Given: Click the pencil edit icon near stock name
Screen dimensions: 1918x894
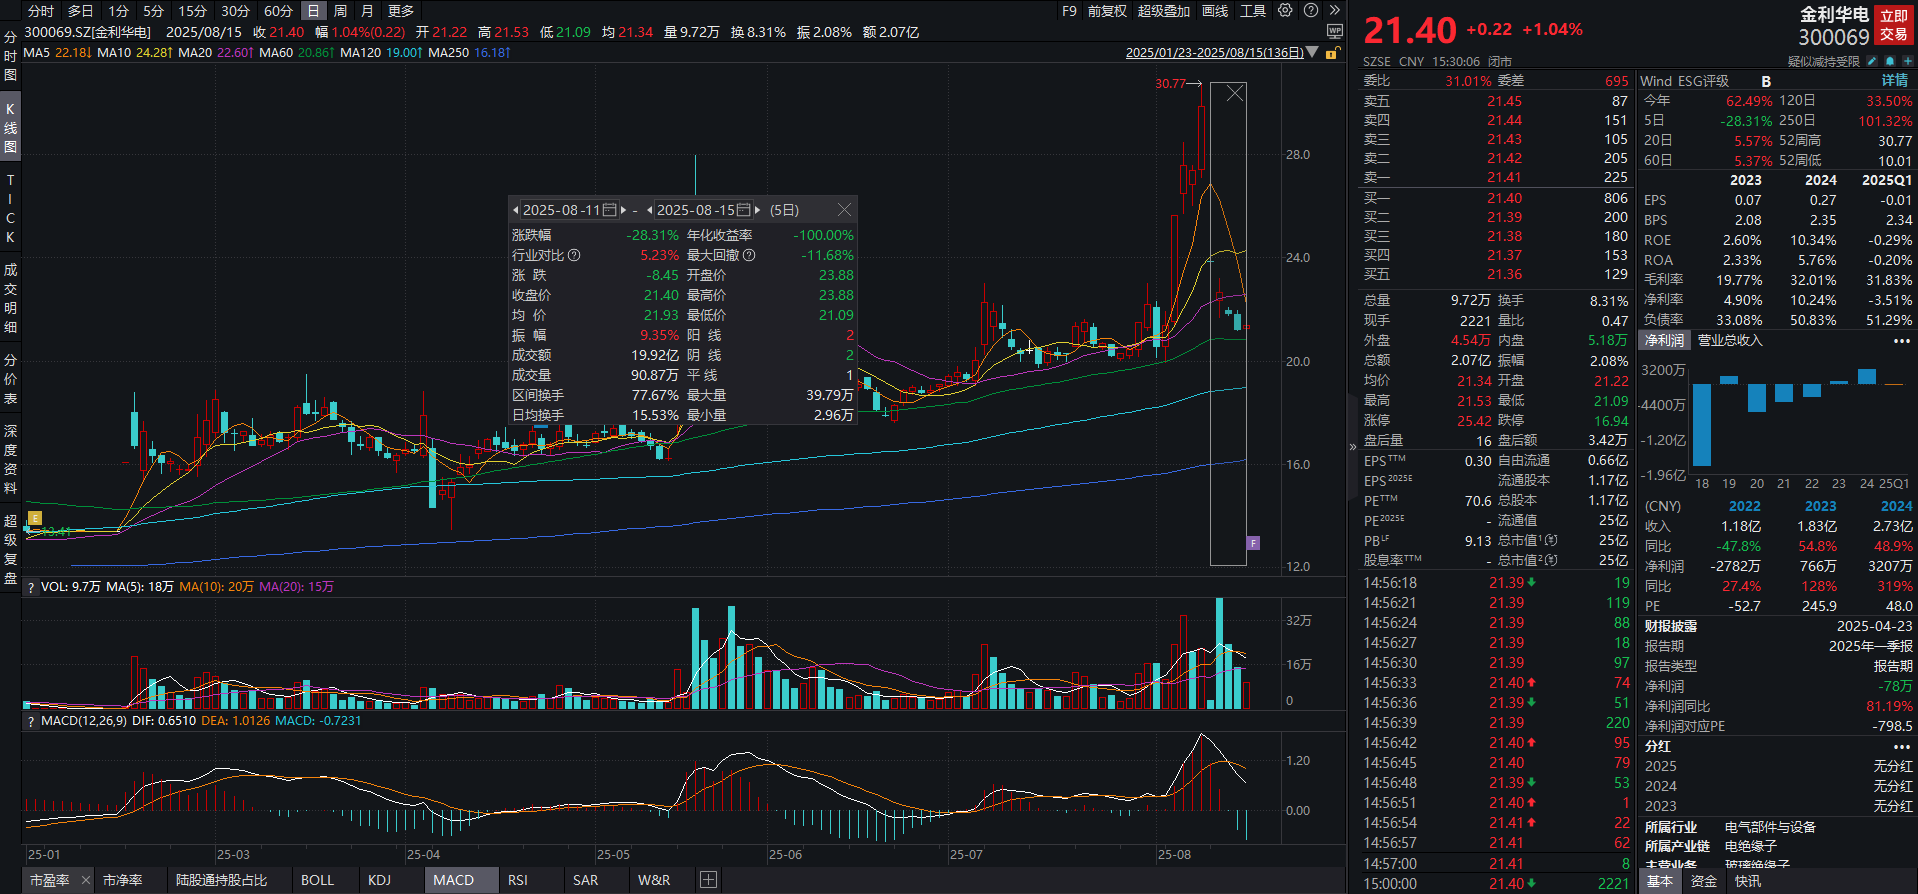Looking at the screenshot, I should pyautogui.click(x=1872, y=62).
